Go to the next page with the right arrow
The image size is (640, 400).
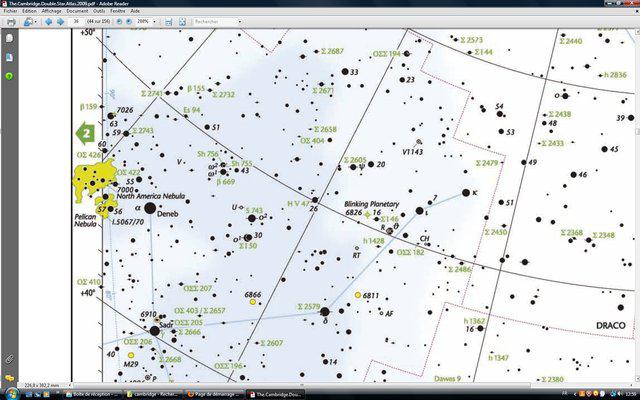pyautogui.click(x=60, y=22)
